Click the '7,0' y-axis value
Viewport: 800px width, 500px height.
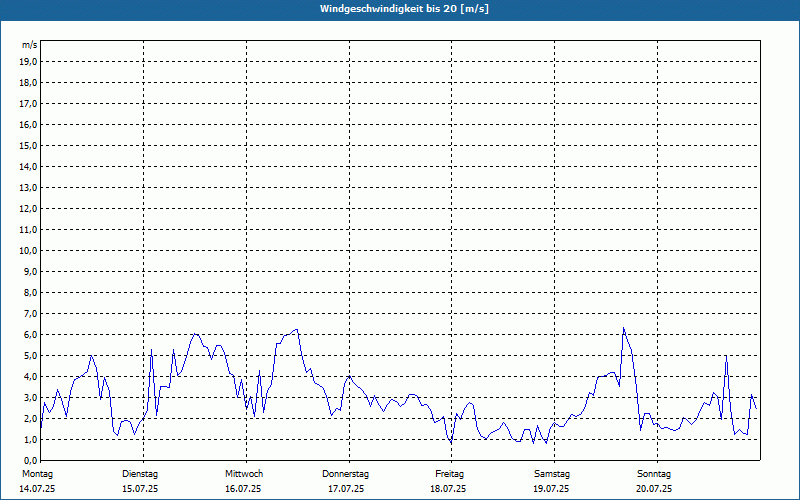(x=31, y=313)
